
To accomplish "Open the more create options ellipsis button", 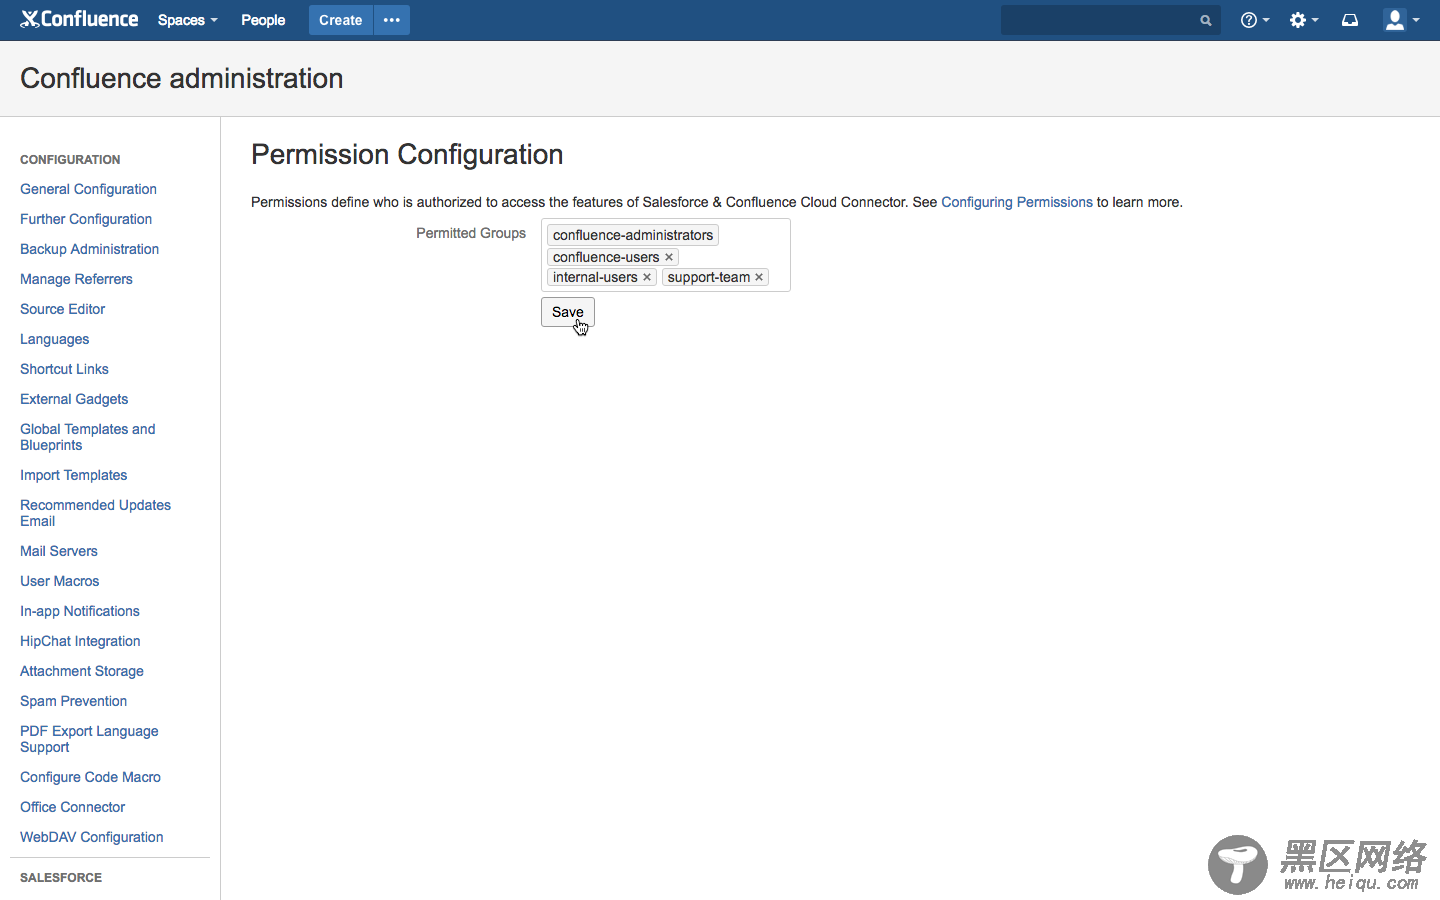I will [x=392, y=20].
